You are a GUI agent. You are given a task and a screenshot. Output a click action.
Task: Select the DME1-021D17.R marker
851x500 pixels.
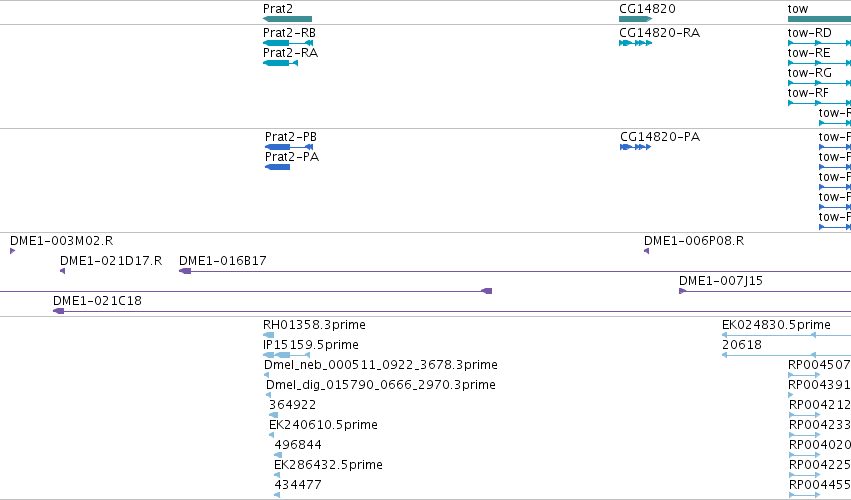pos(62,271)
